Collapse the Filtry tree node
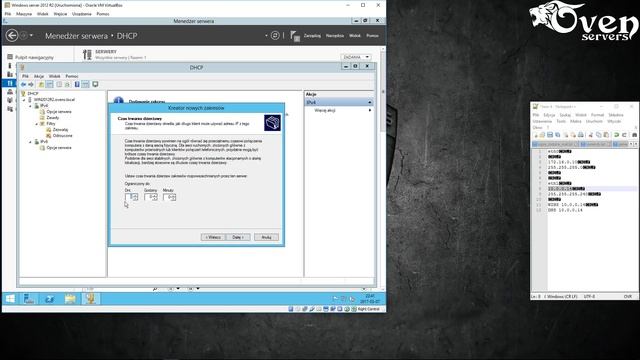This screenshot has width=640, height=360. click(x=36, y=124)
